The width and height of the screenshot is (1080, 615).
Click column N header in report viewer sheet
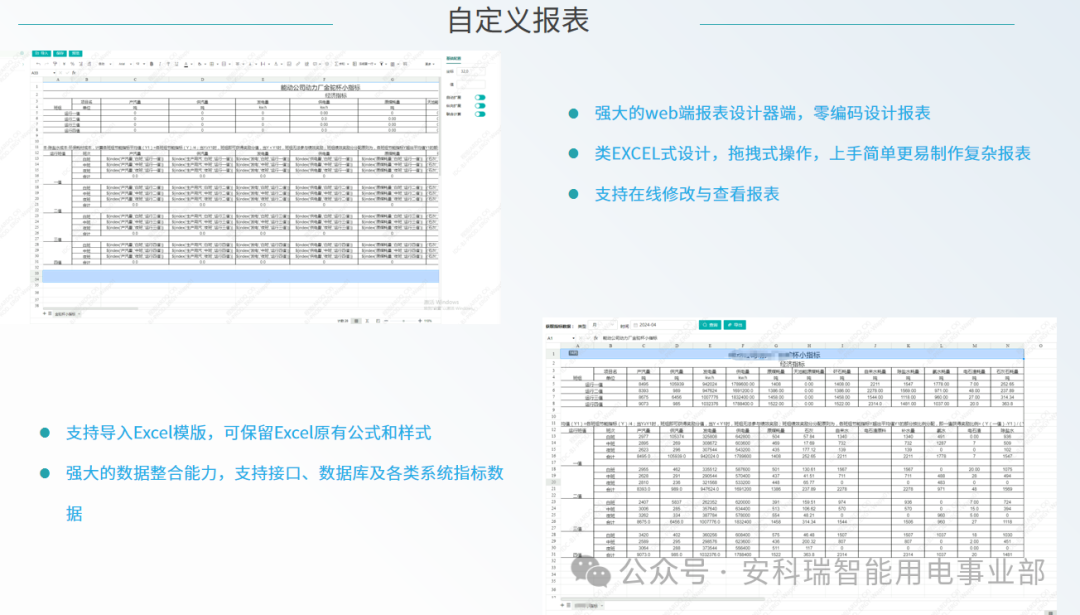[x=1007, y=346]
